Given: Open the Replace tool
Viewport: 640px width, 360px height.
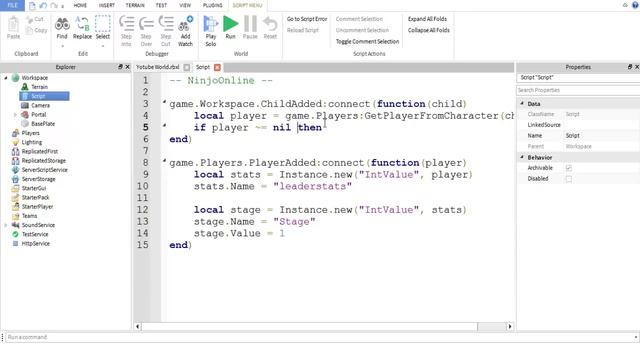Looking at the screenshot, I should 82,28.
